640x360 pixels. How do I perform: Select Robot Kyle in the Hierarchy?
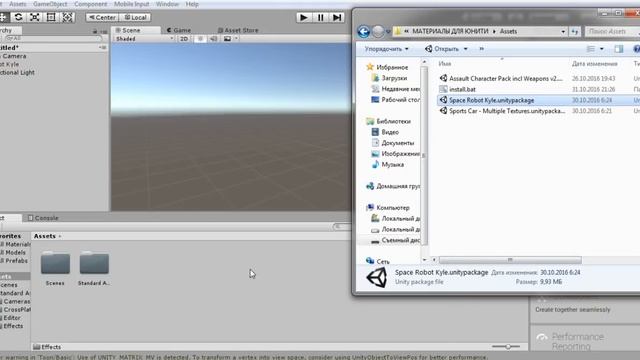point(10,64)
